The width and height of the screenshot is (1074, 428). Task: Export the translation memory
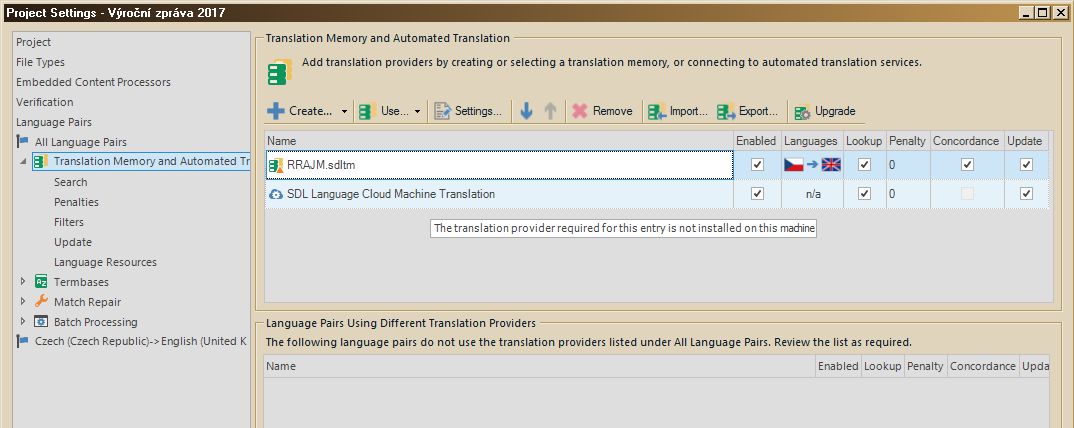click(x=748, y=111)
